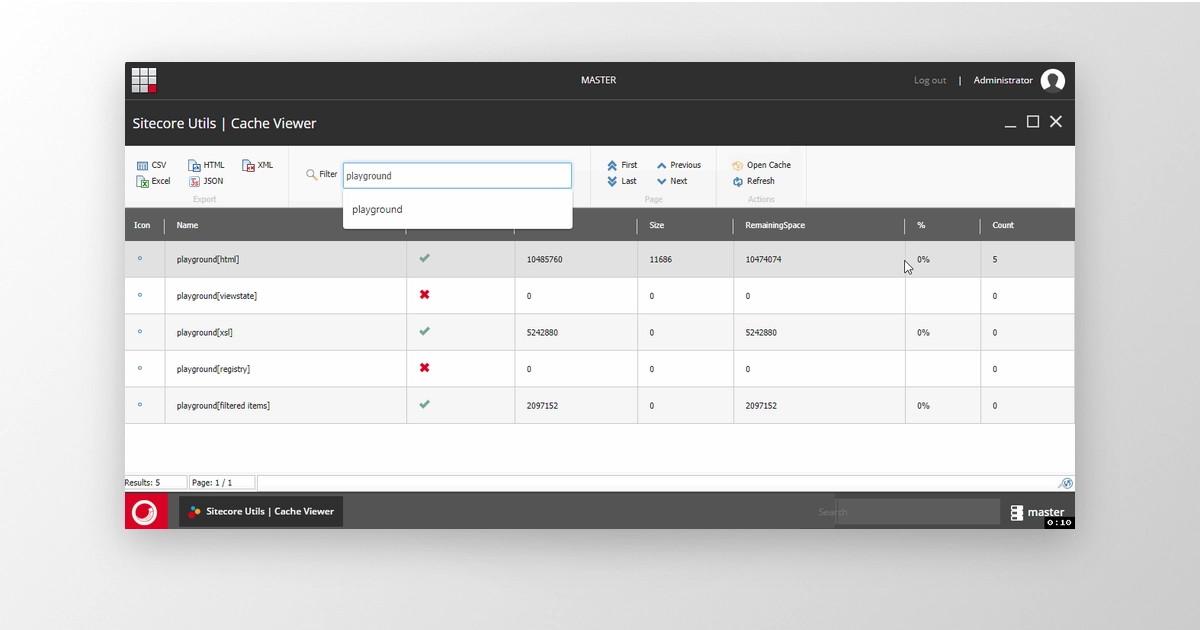Click the row icon of playground[registry]

[139, 368]
